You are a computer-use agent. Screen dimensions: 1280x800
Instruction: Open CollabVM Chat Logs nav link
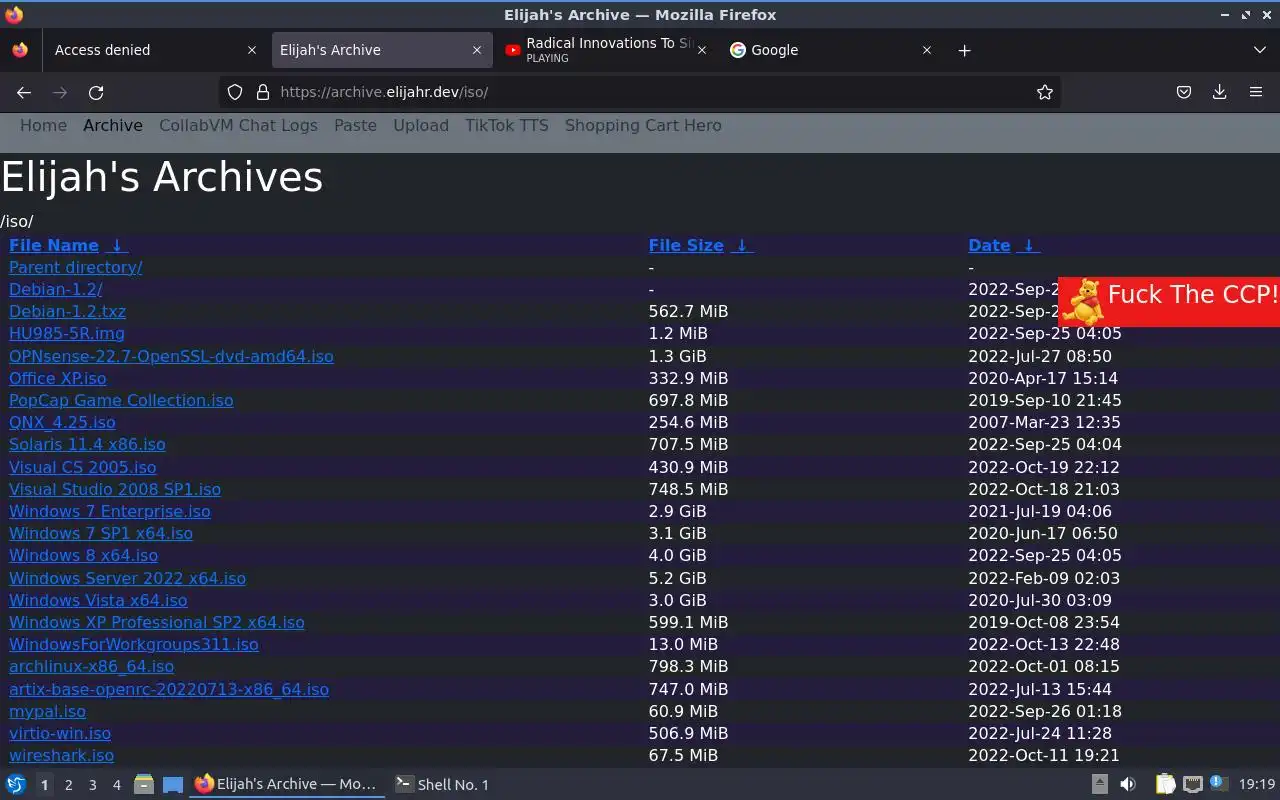tap(238, 125)
